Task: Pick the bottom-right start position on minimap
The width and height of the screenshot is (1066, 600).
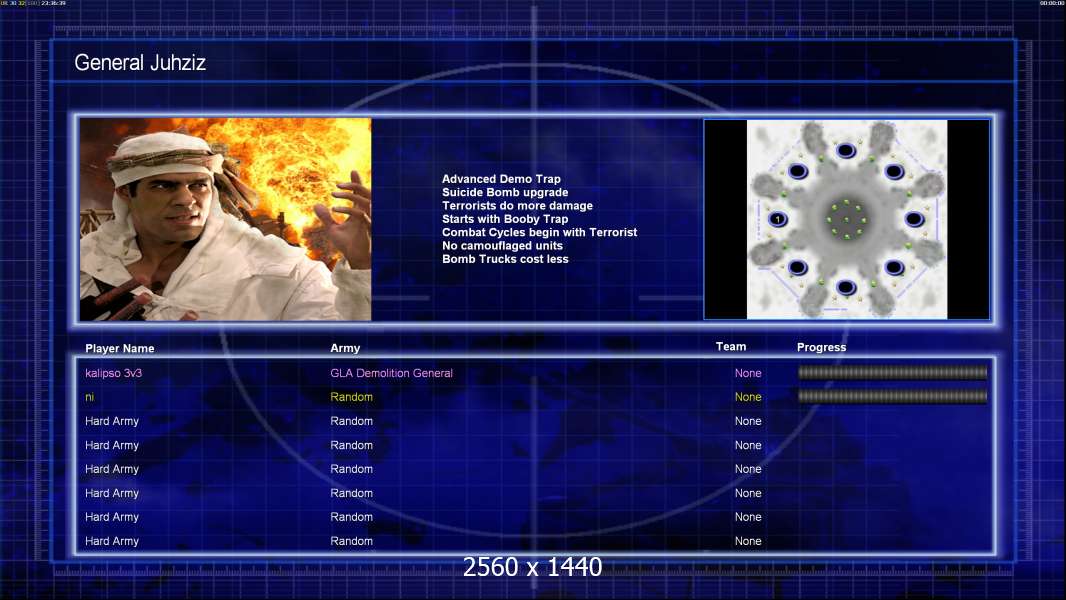Action: [894, 267]
